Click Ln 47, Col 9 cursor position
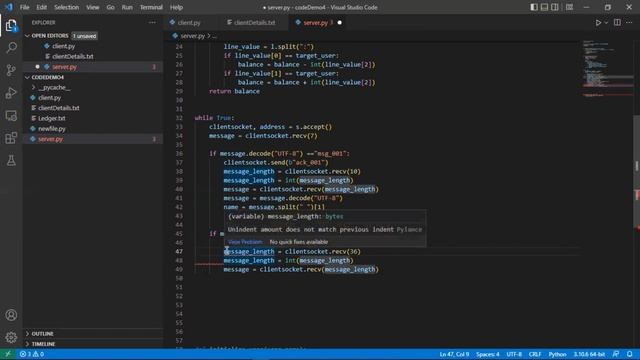This screenshot has width=640, height=360. pyautogui.click(x=454, y=354)
